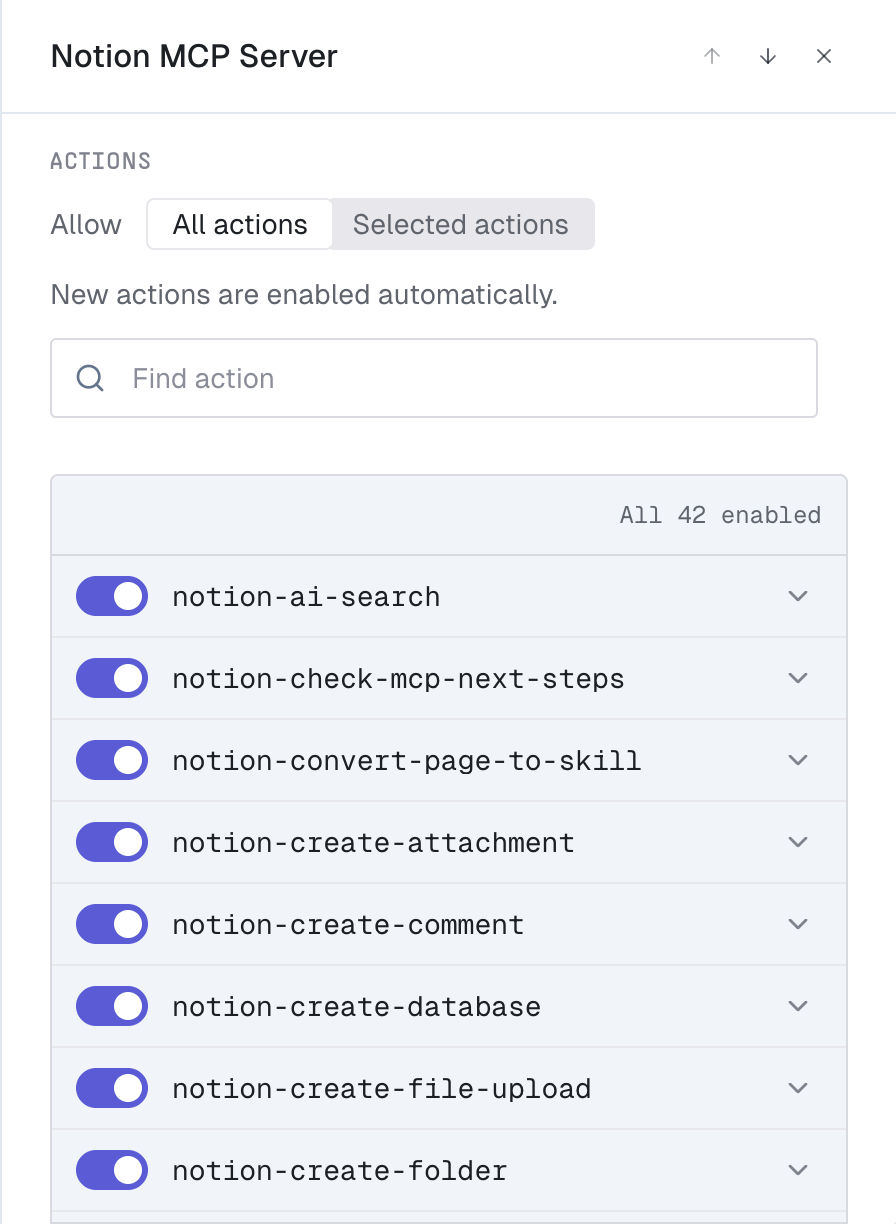
Task: Close the Notion MCP Server panel
Action: click(824, 56)
